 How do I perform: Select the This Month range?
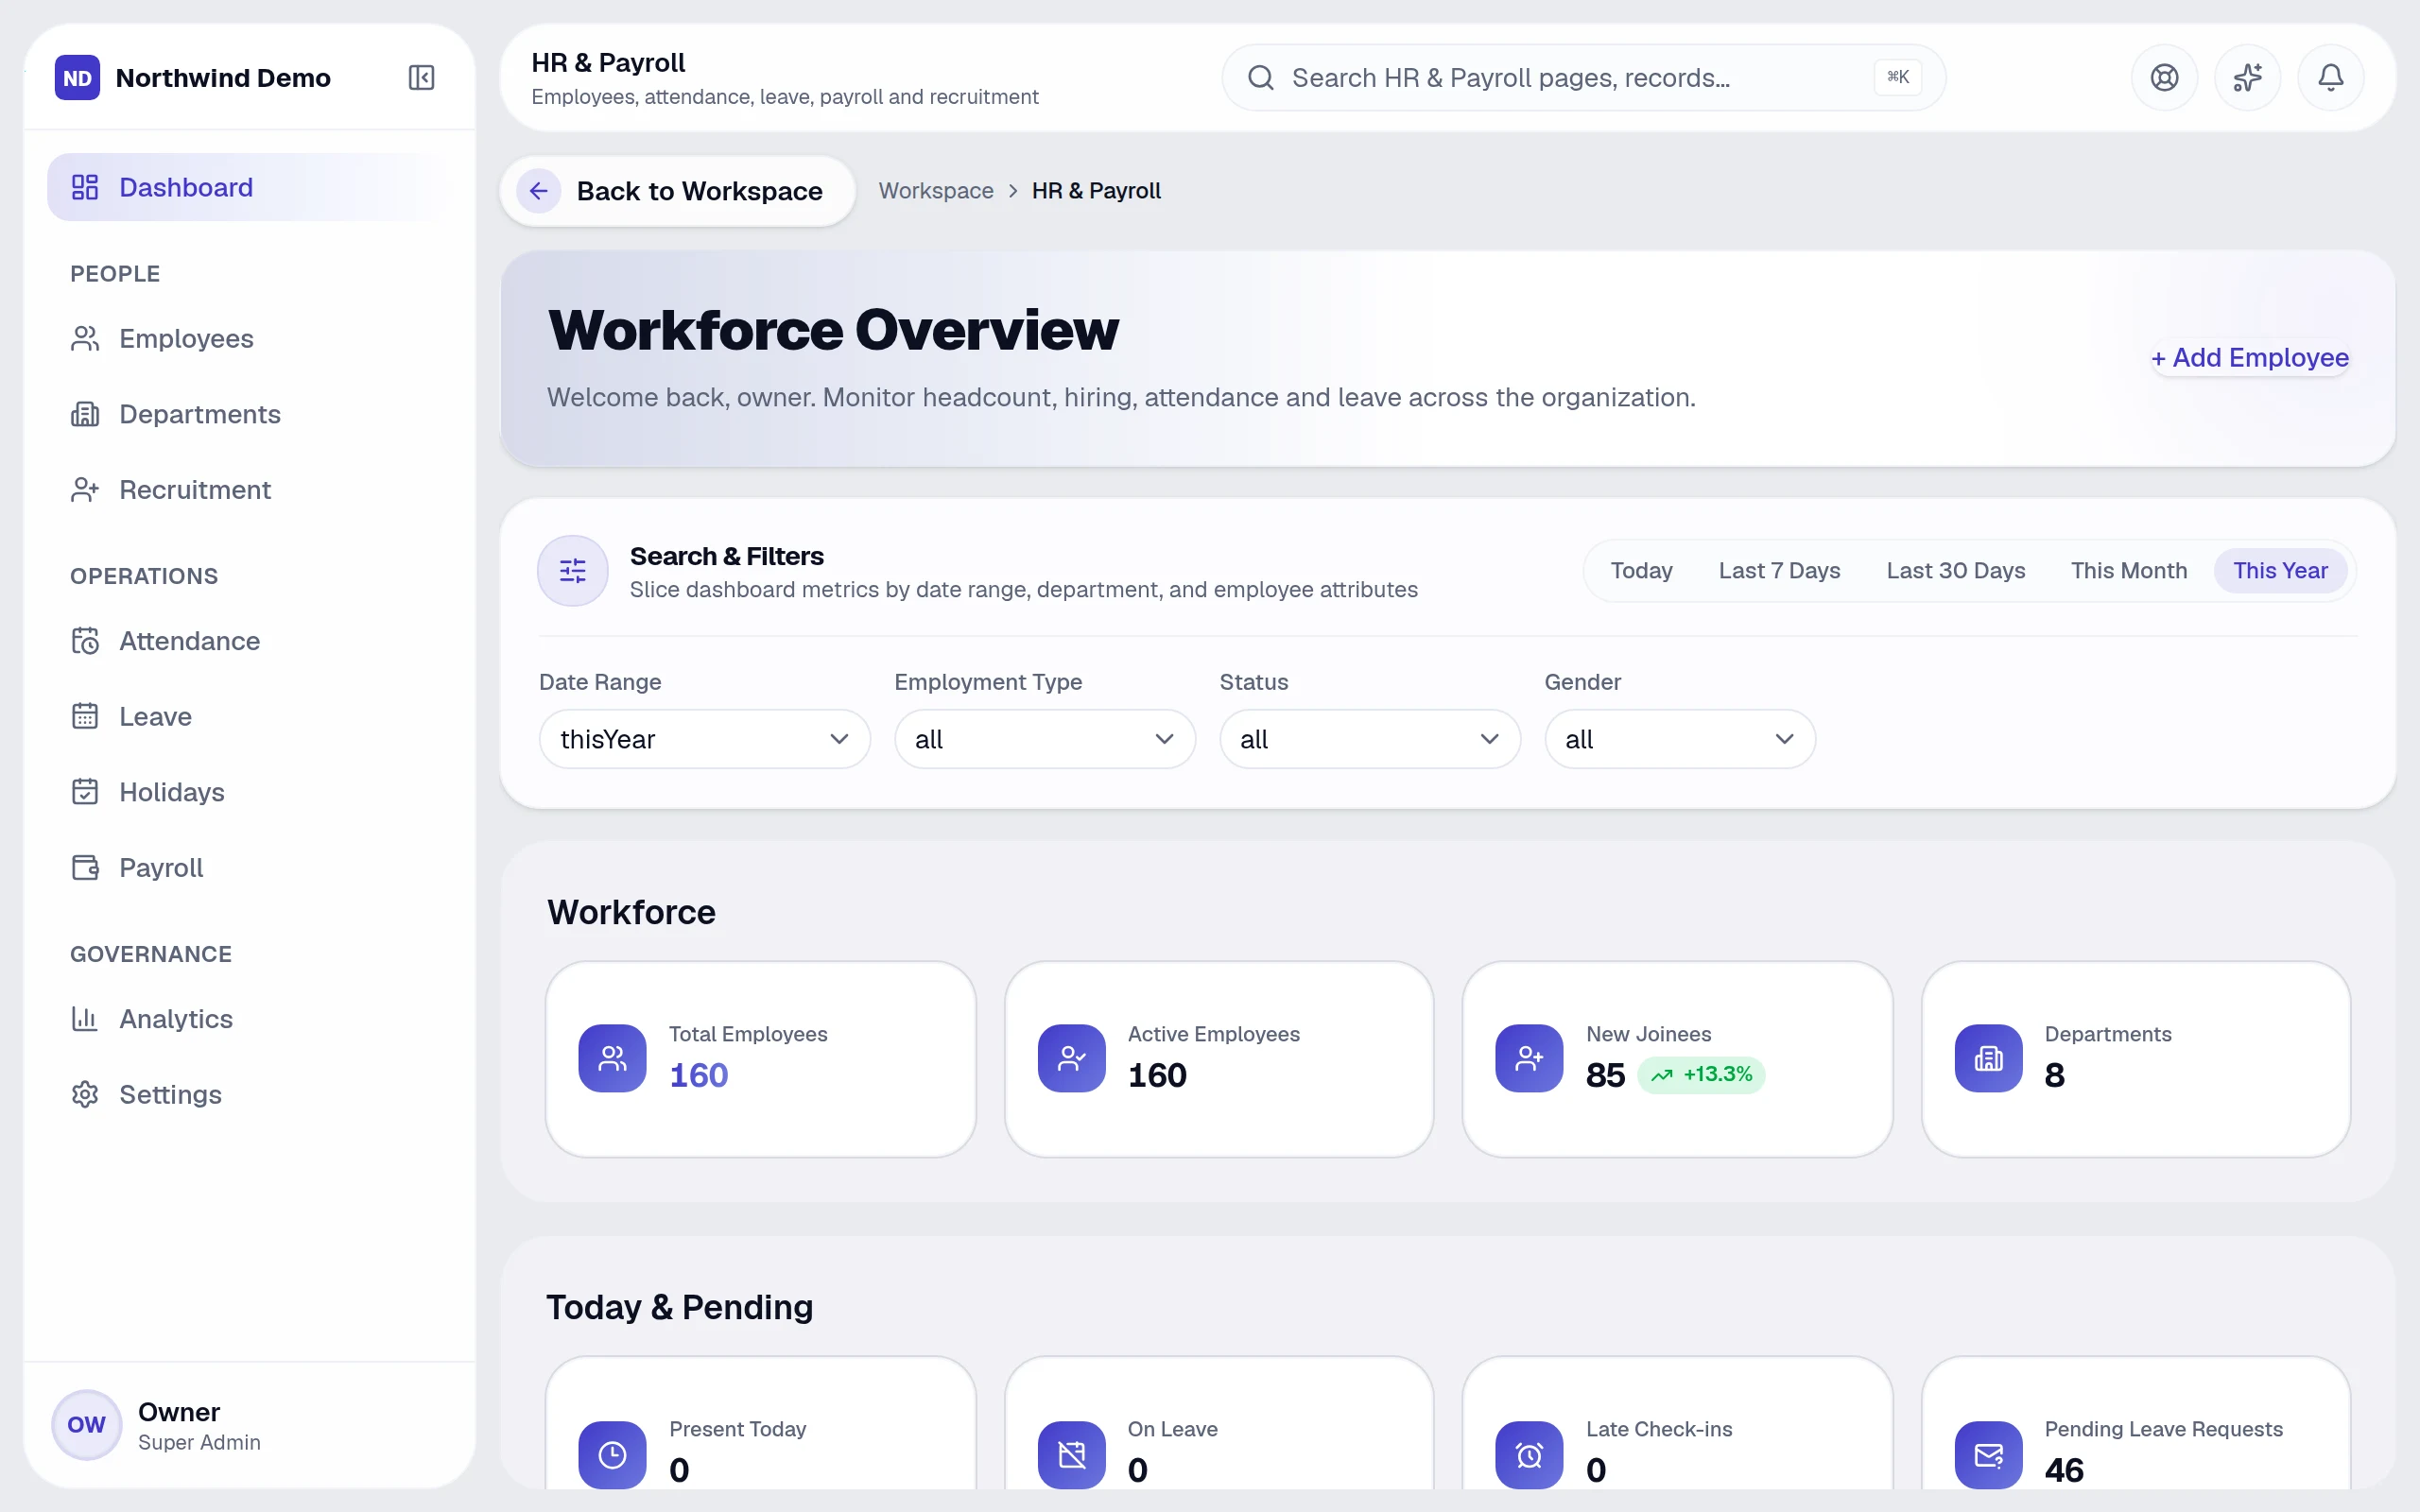click(2128, 570)
